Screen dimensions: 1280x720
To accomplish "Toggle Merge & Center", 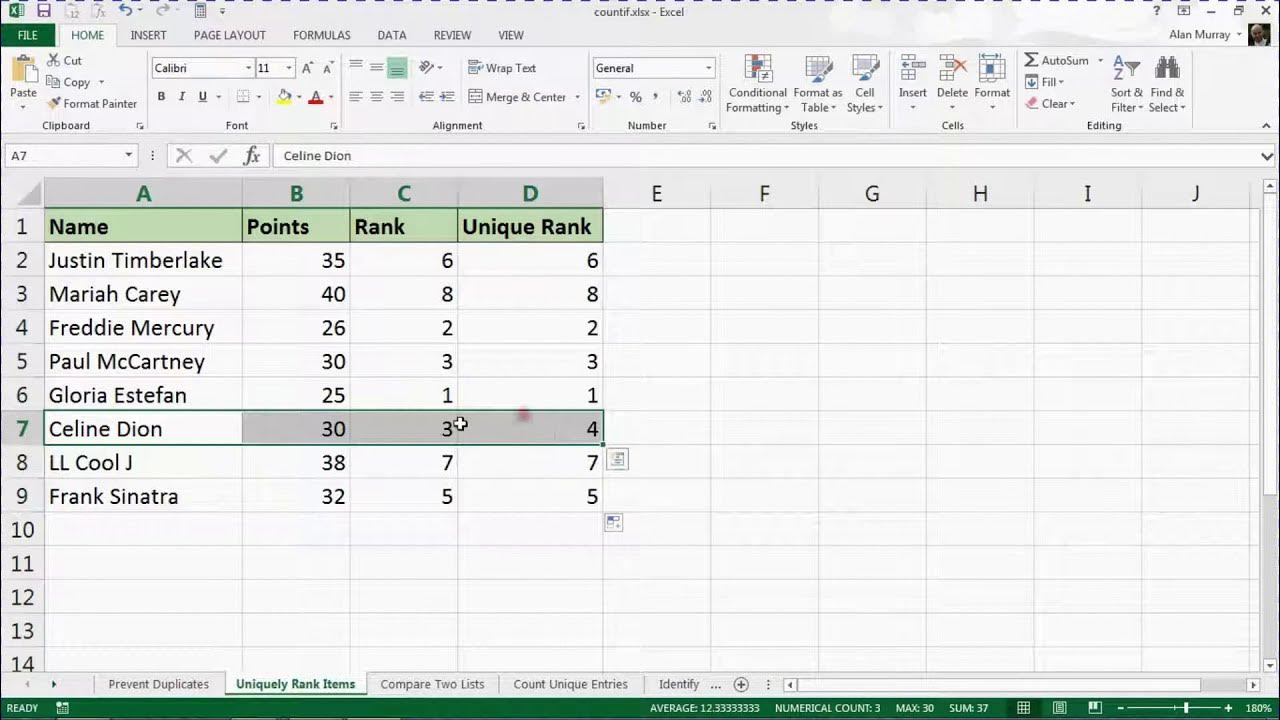I will click(517, 97).
